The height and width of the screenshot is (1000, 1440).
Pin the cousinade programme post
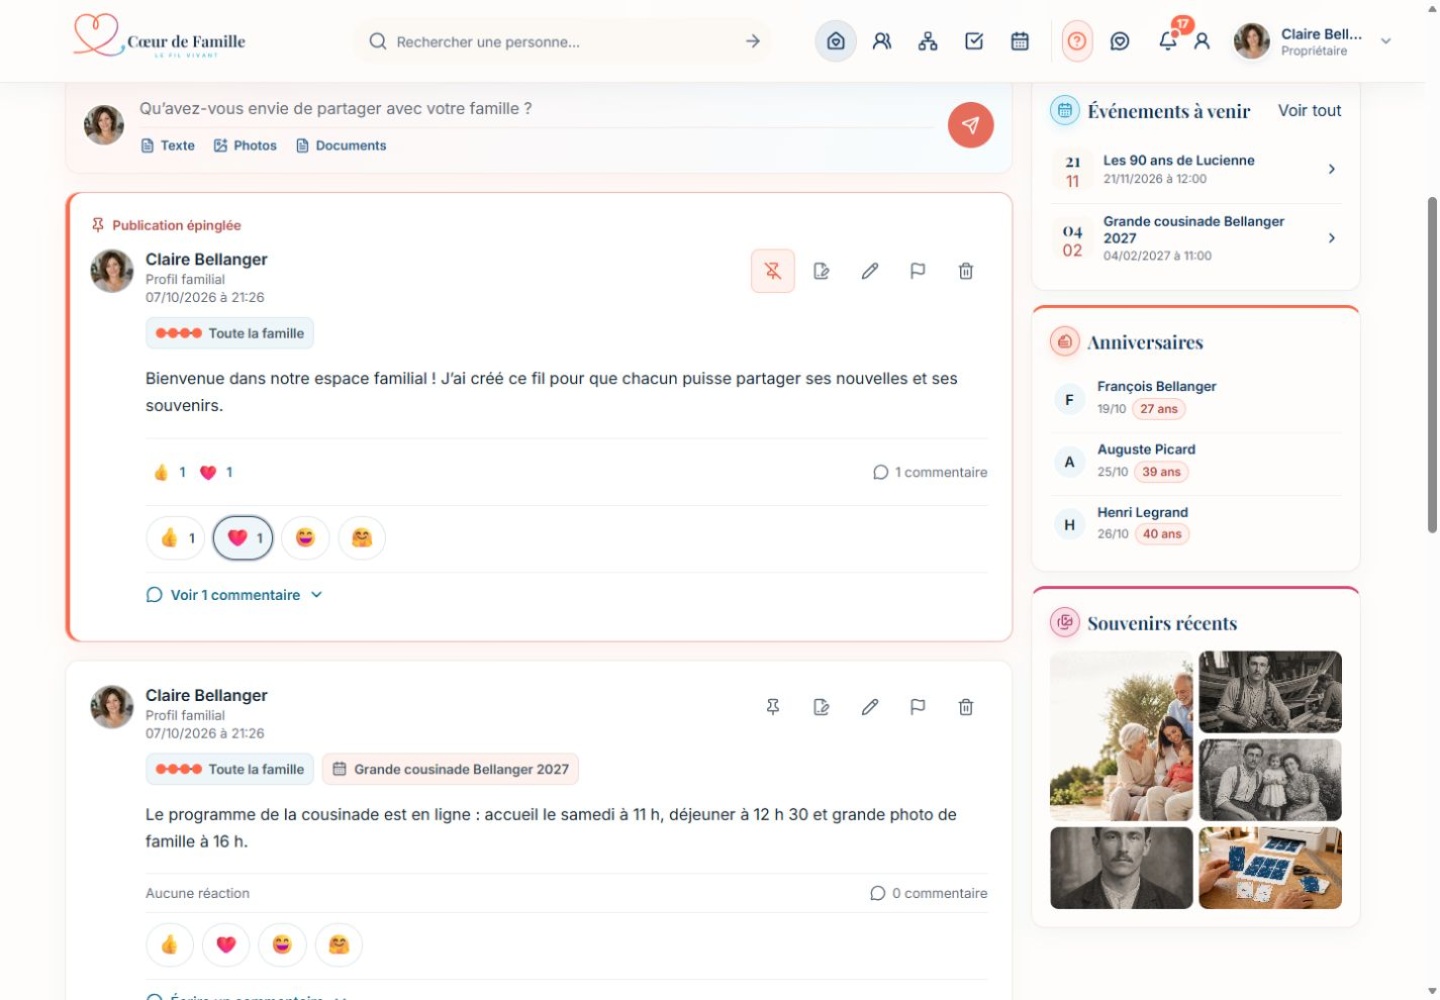point(773,707)
